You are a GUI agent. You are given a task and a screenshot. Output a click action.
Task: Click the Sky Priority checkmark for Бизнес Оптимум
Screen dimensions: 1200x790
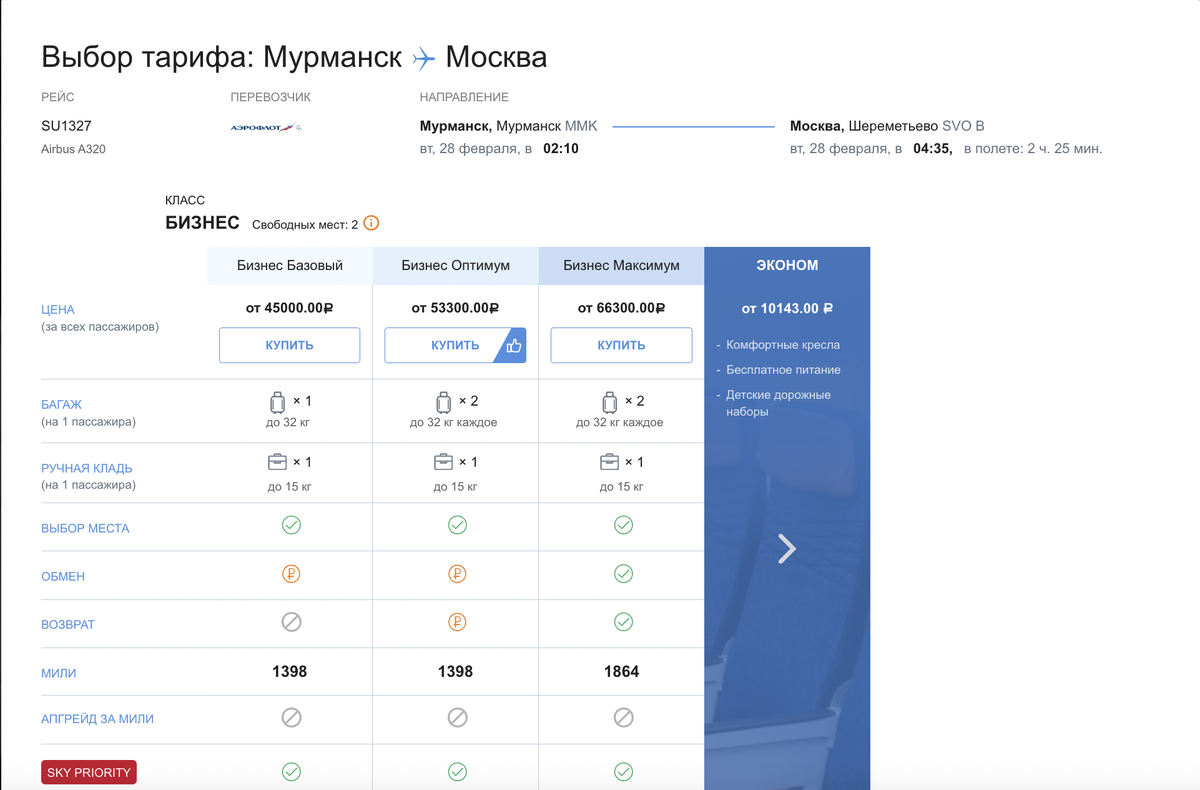click(x=457, y=771)
